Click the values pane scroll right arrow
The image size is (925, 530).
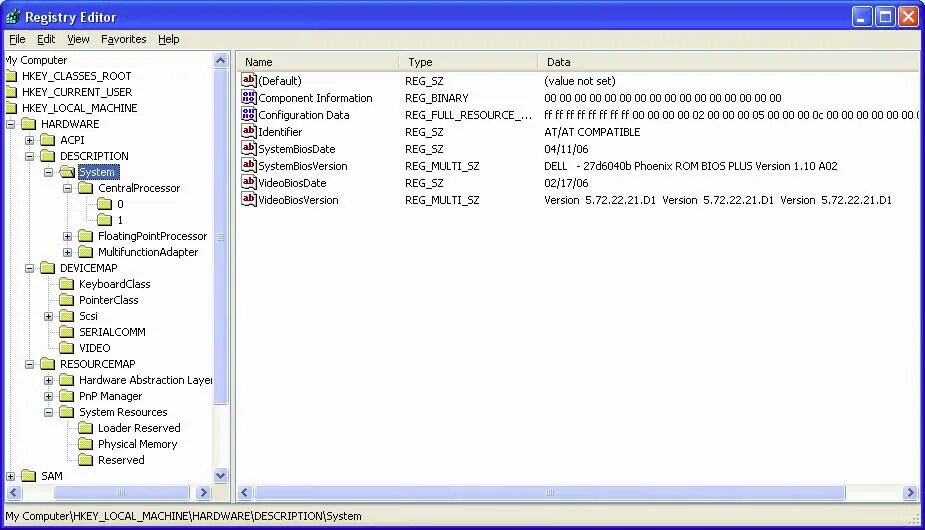click(x=910, y=492)
